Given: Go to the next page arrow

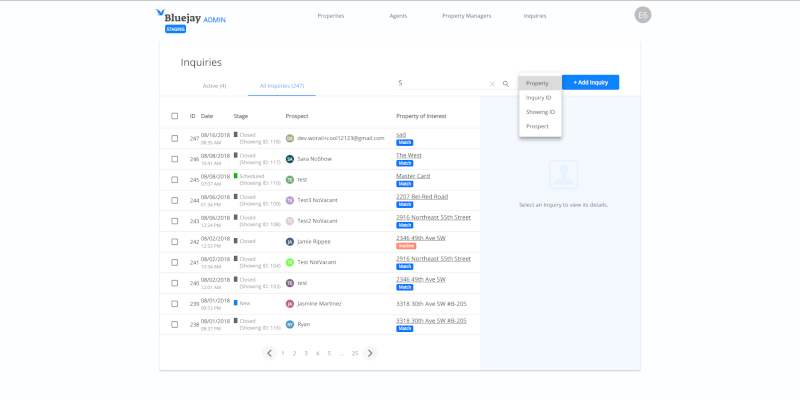Looking at the screenshot, I should click(x=370, y=353).
